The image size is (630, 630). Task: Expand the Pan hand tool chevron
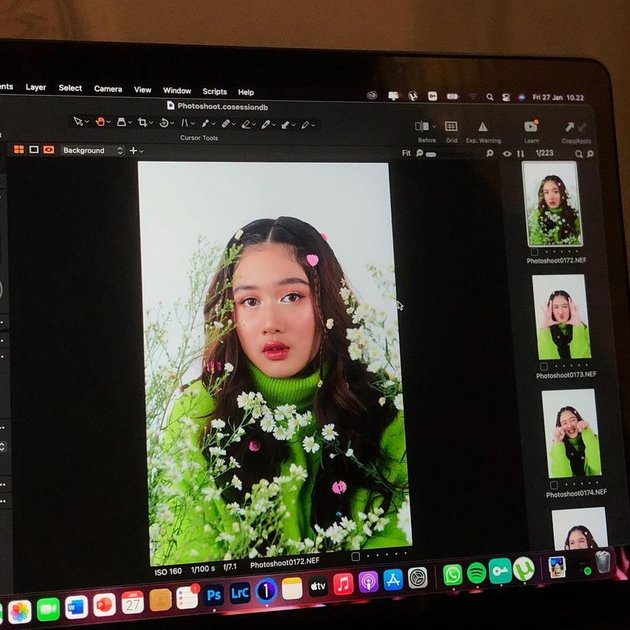109,122
